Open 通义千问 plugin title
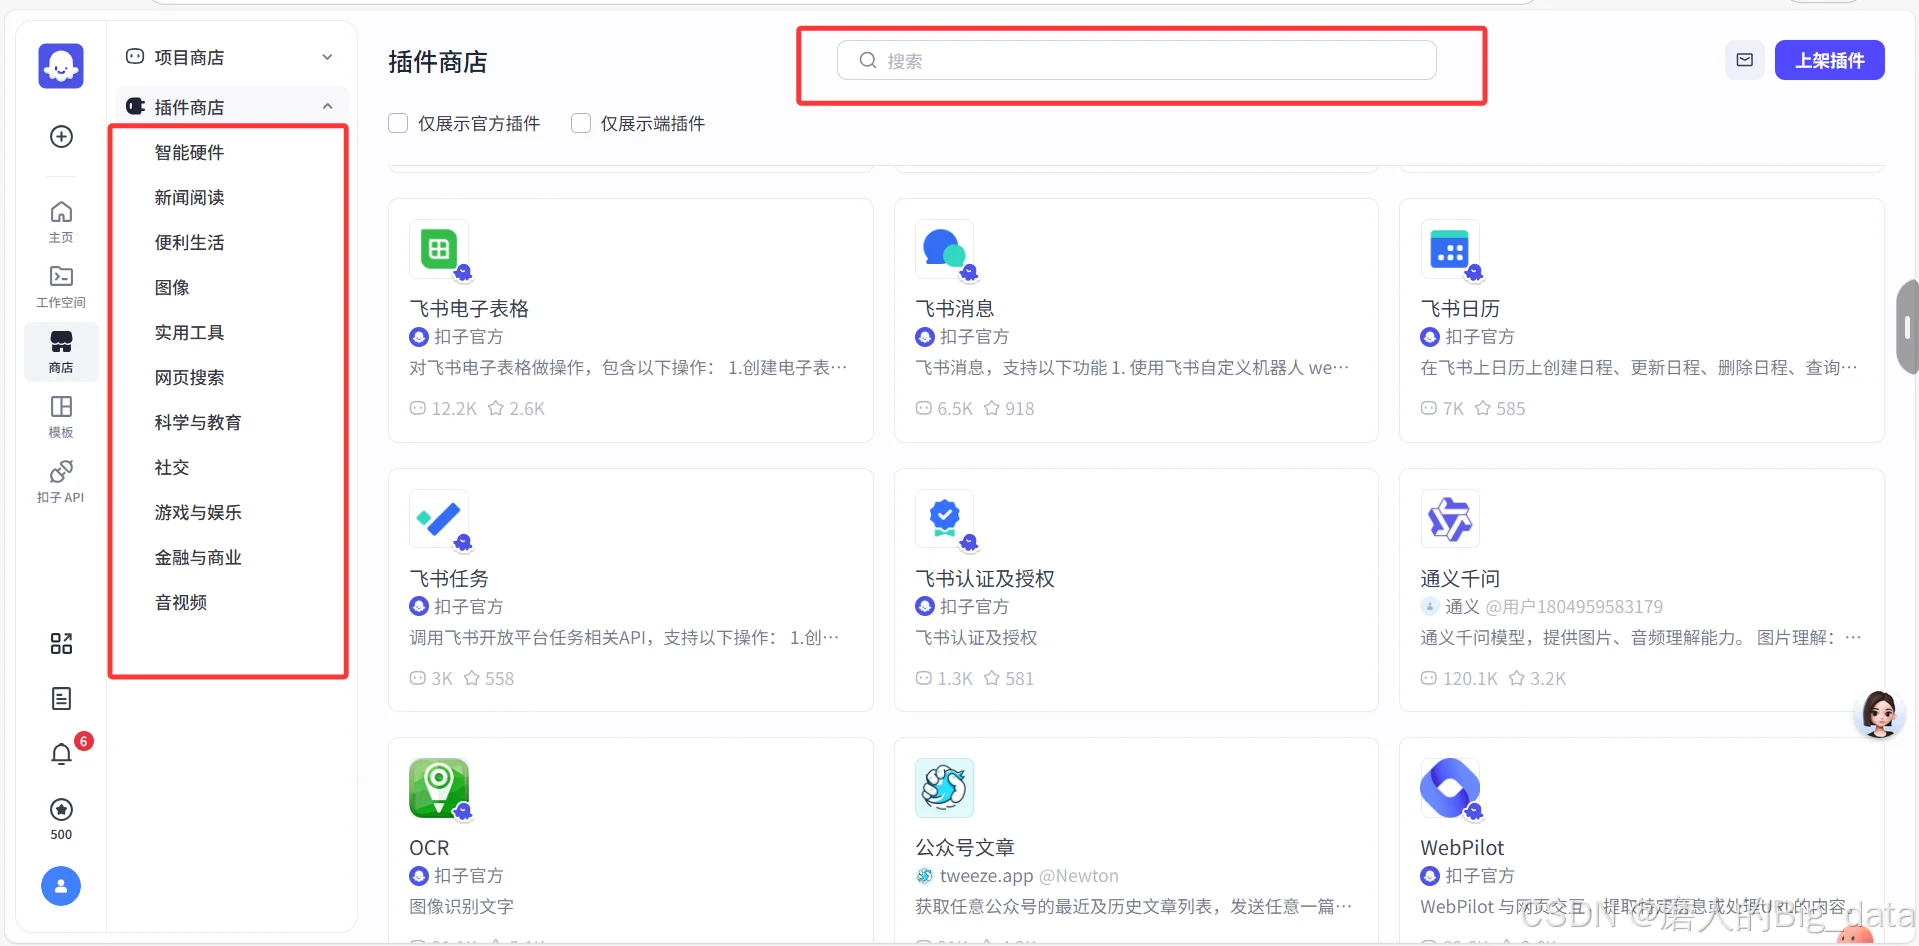The height and width of the screenshot is (946, 1919). click(x=1460, y=579)
